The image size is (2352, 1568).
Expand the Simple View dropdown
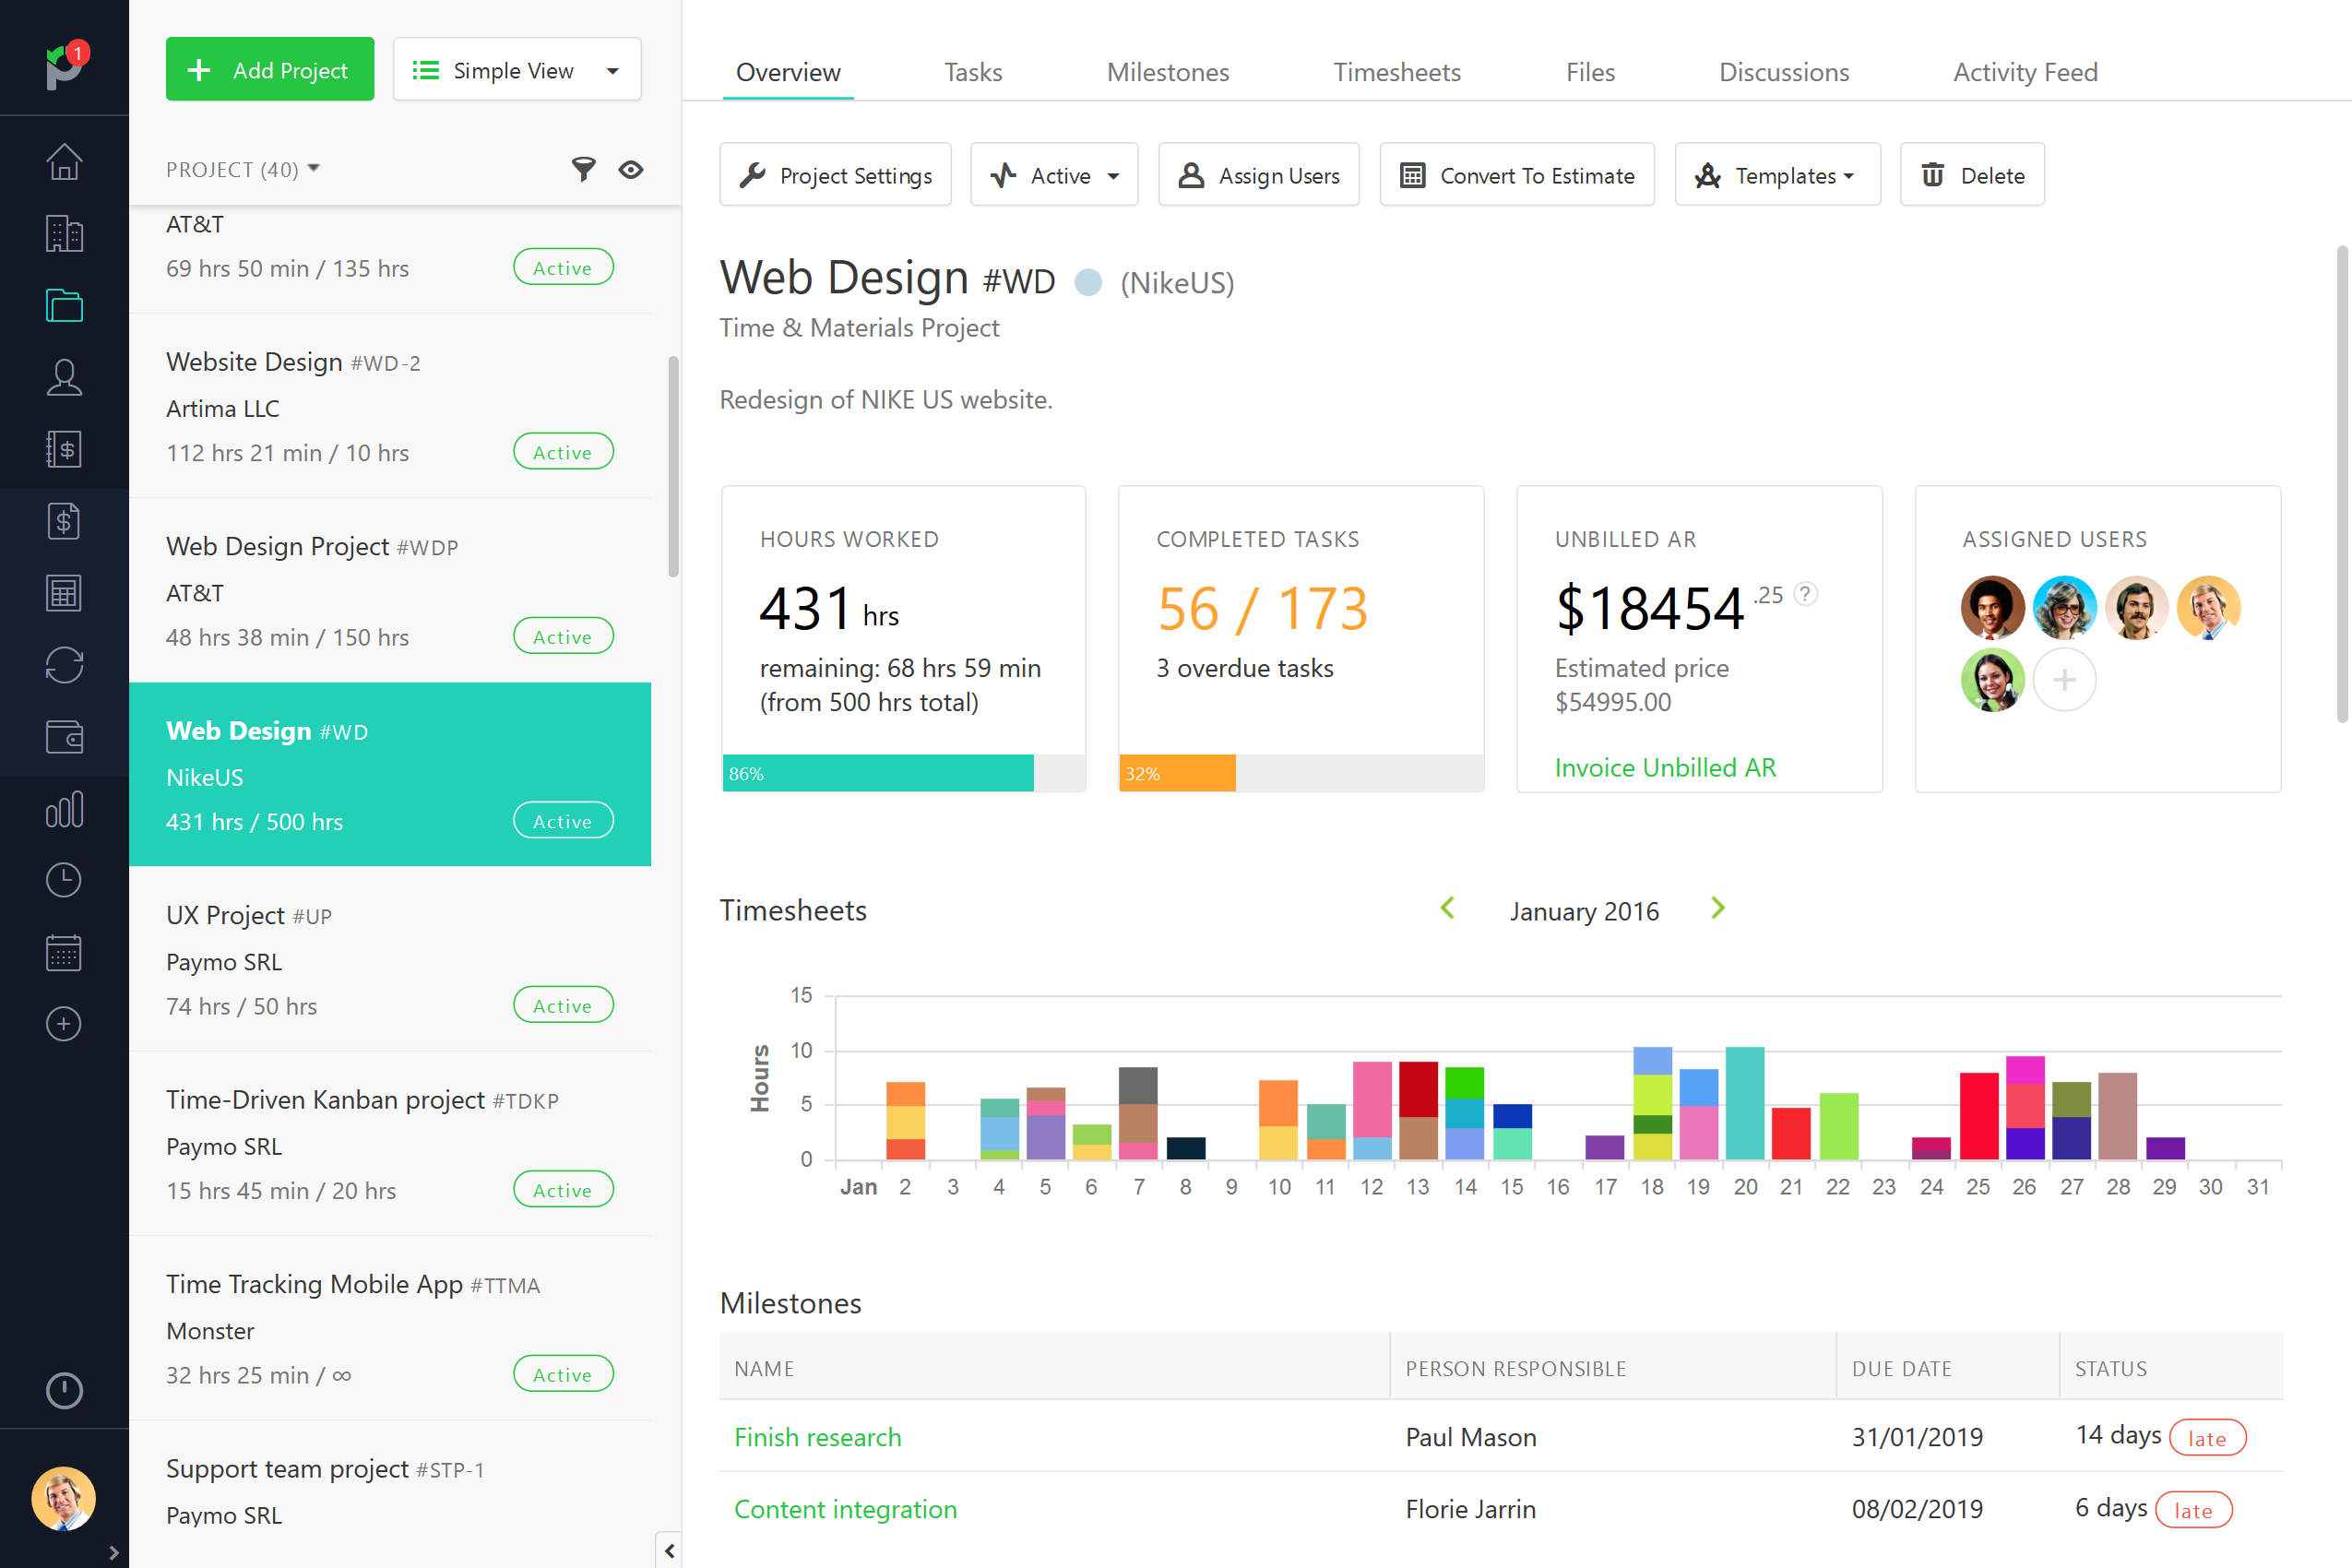[x=516, y=69]
